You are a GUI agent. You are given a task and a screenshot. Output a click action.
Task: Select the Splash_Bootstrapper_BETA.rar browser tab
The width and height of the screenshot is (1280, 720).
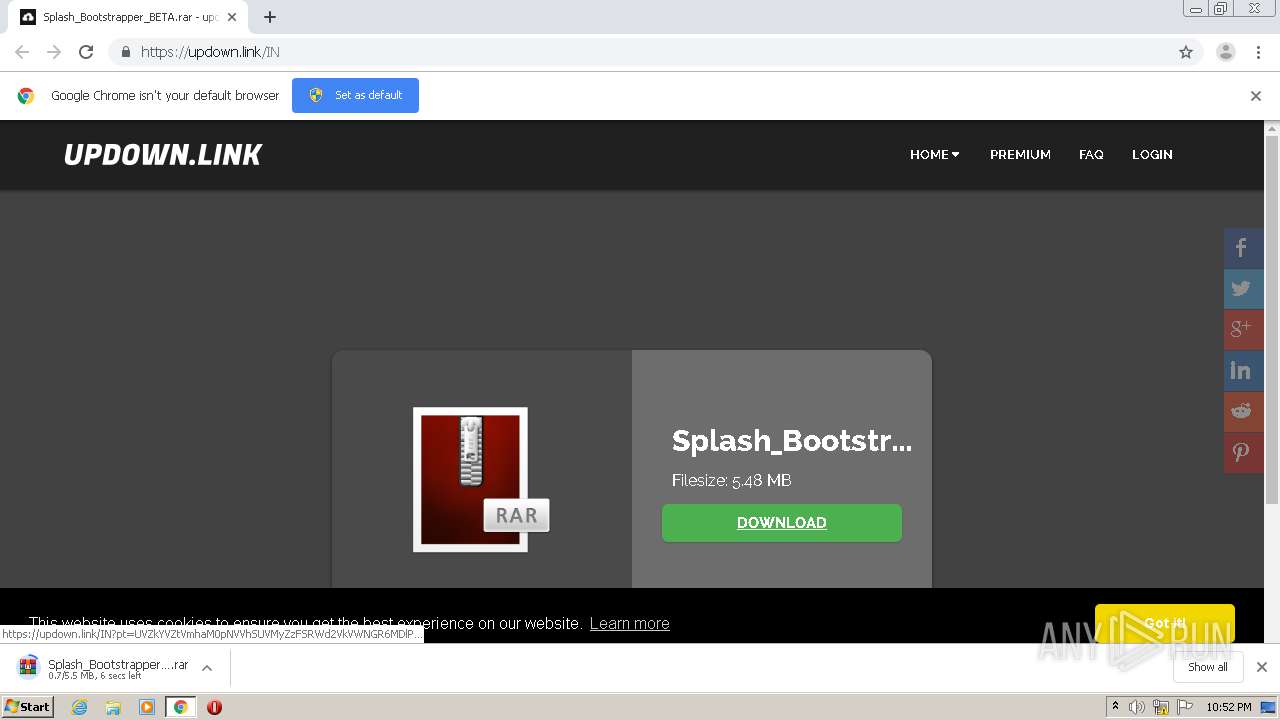(x=128, y=17)
